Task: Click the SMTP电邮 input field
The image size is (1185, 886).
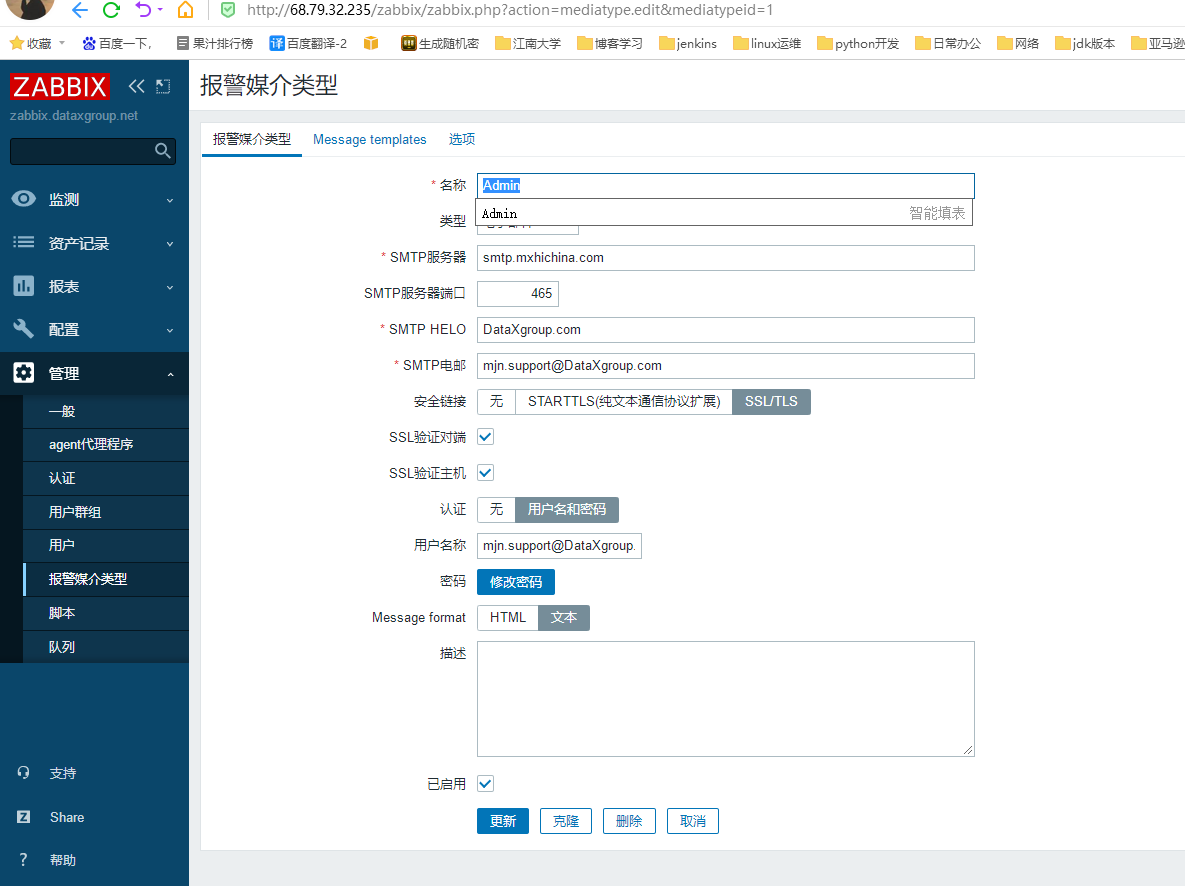Action: click(726, 366)
